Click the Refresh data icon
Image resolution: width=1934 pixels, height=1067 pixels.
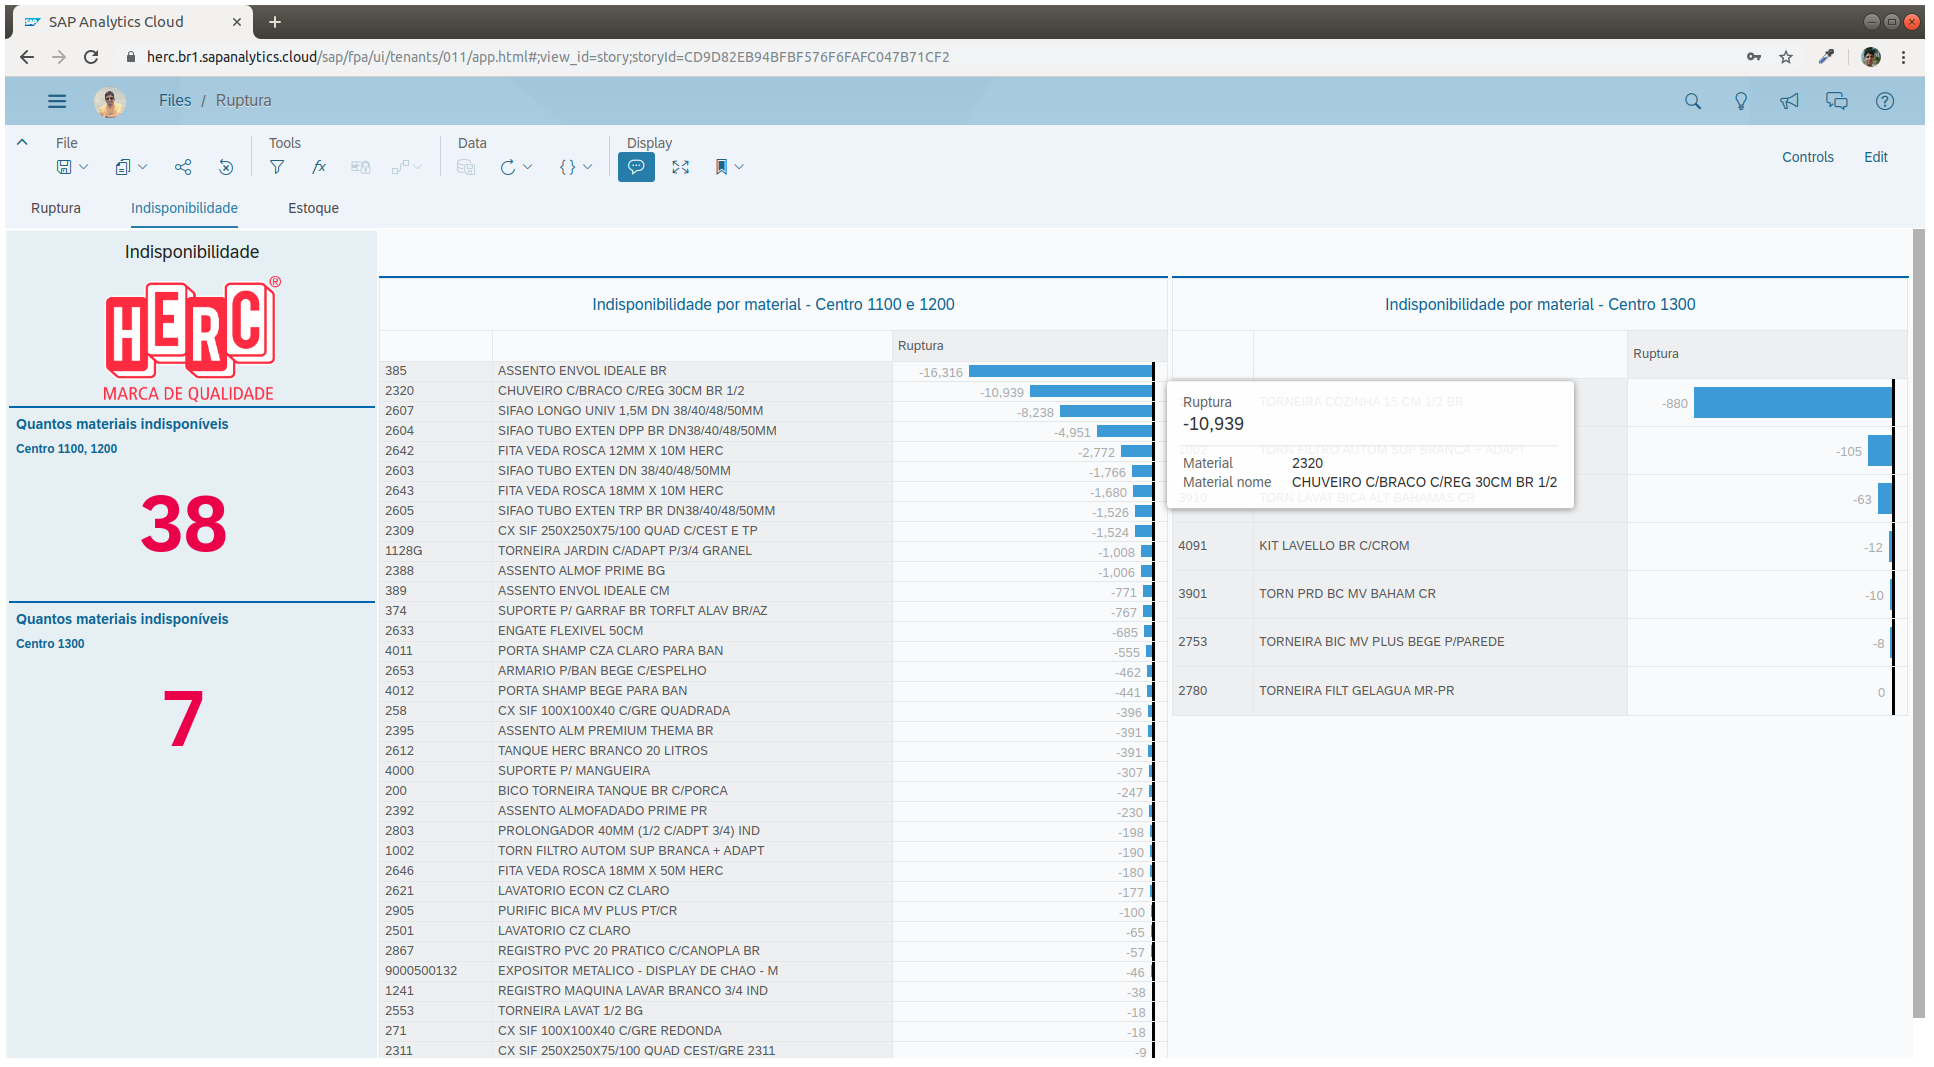pyautogui.click(x=508, y=167)
